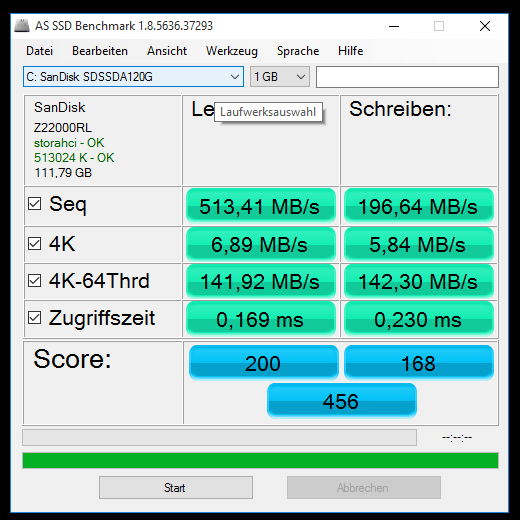Click the write score 168
Screen dimensions: 520x520
(419, 363)
